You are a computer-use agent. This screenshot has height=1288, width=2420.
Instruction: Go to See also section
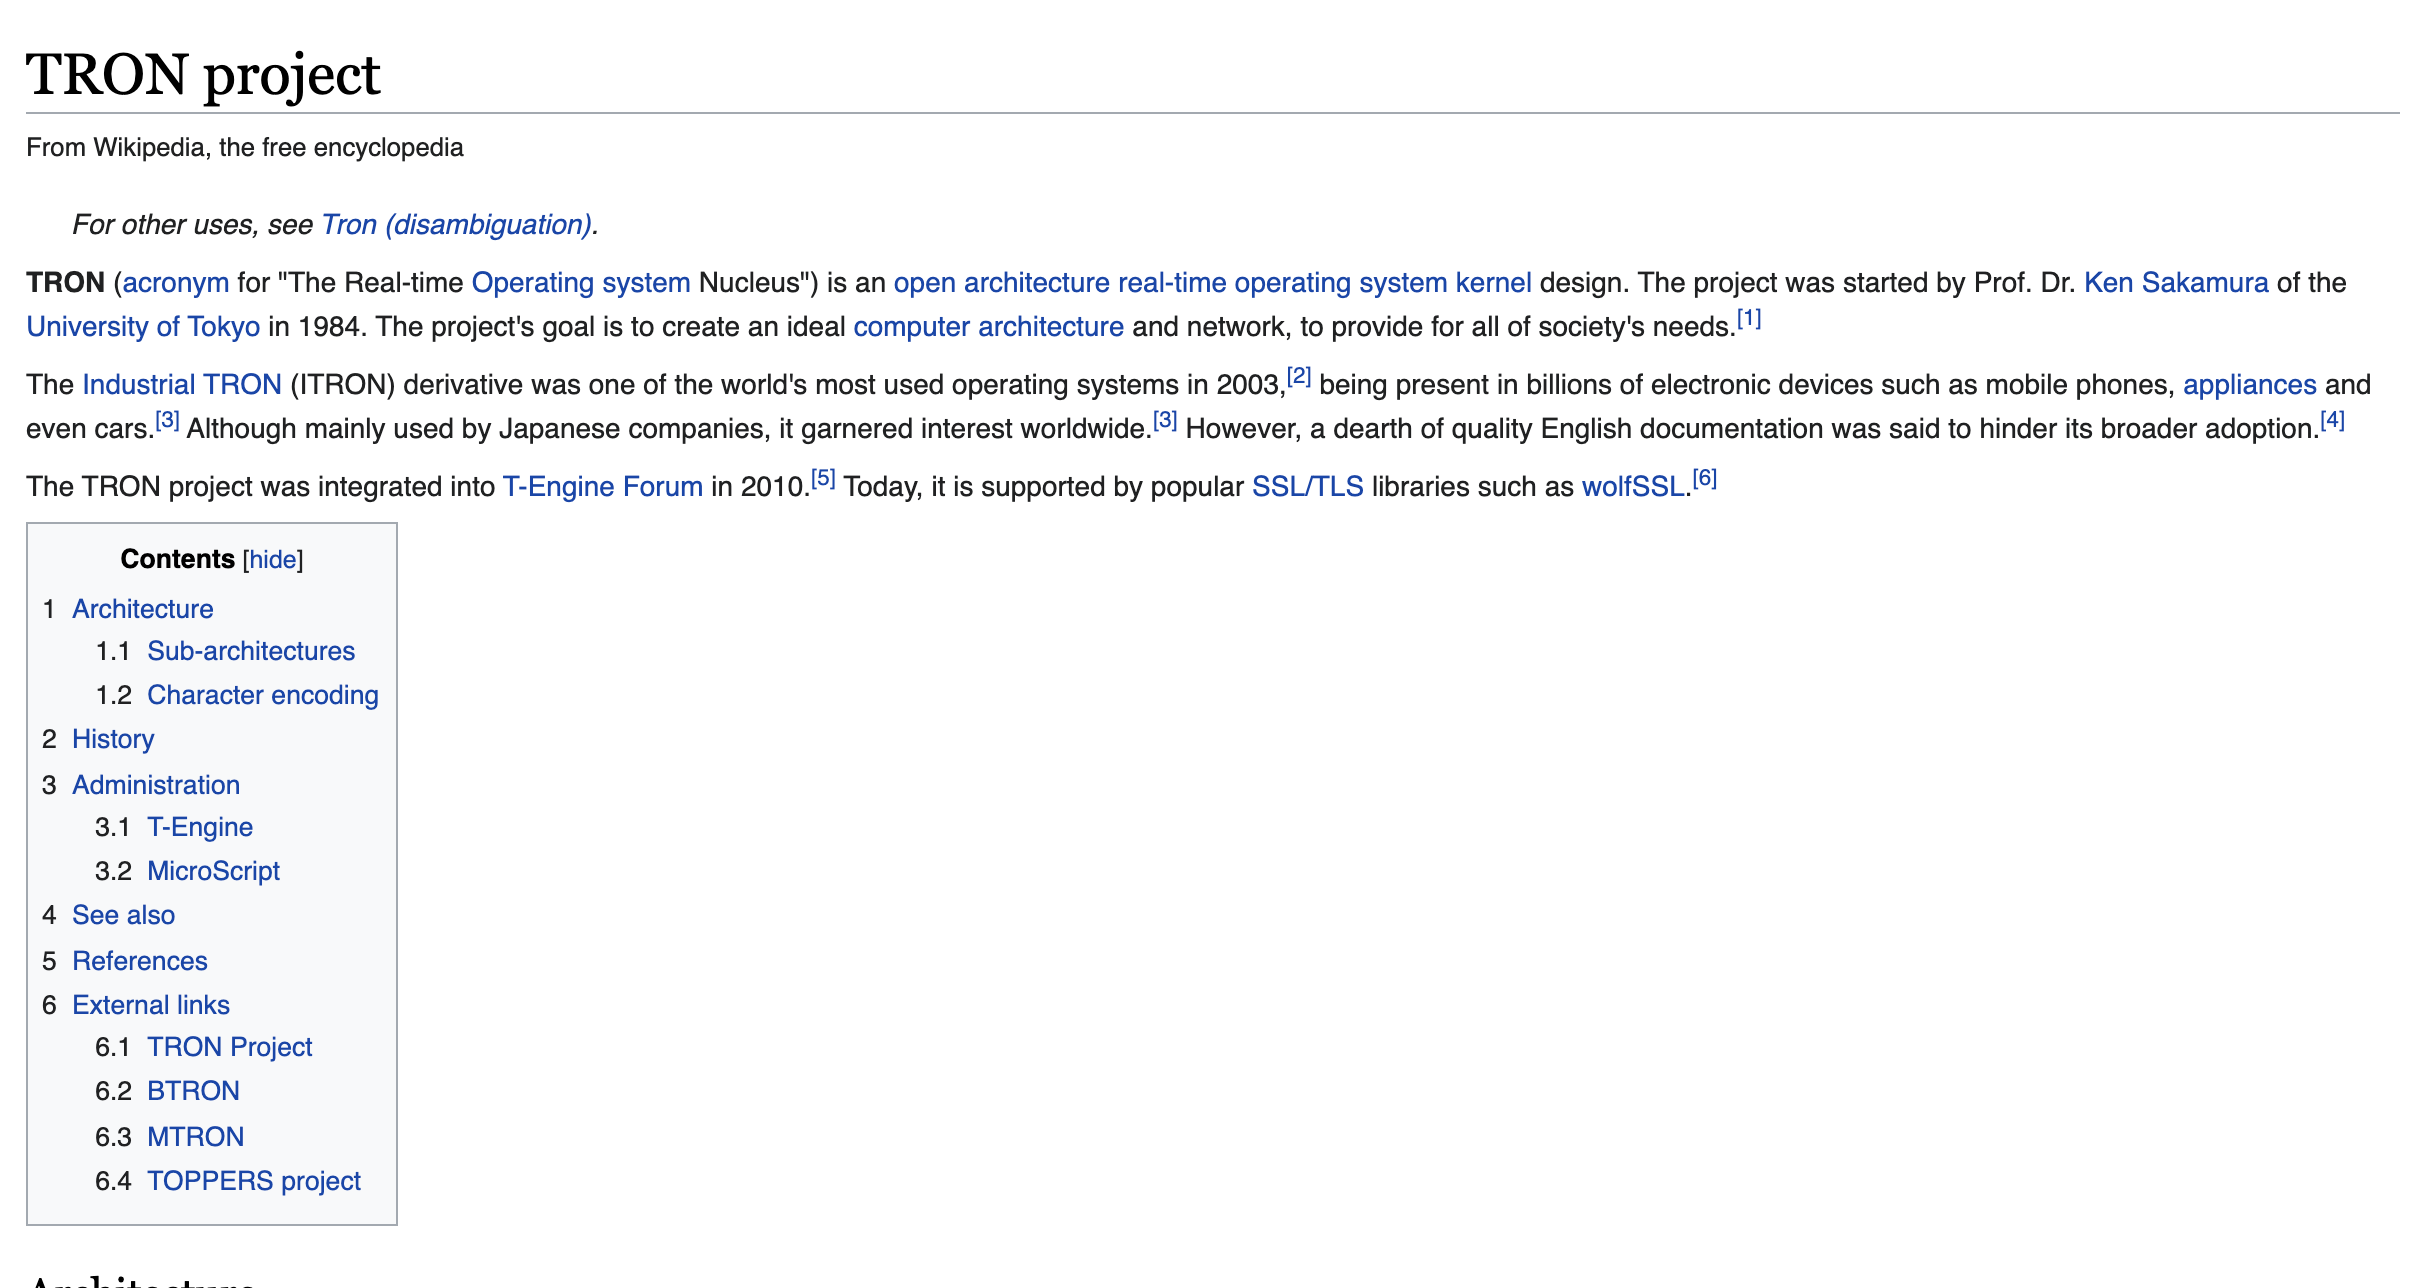[123, 915]
